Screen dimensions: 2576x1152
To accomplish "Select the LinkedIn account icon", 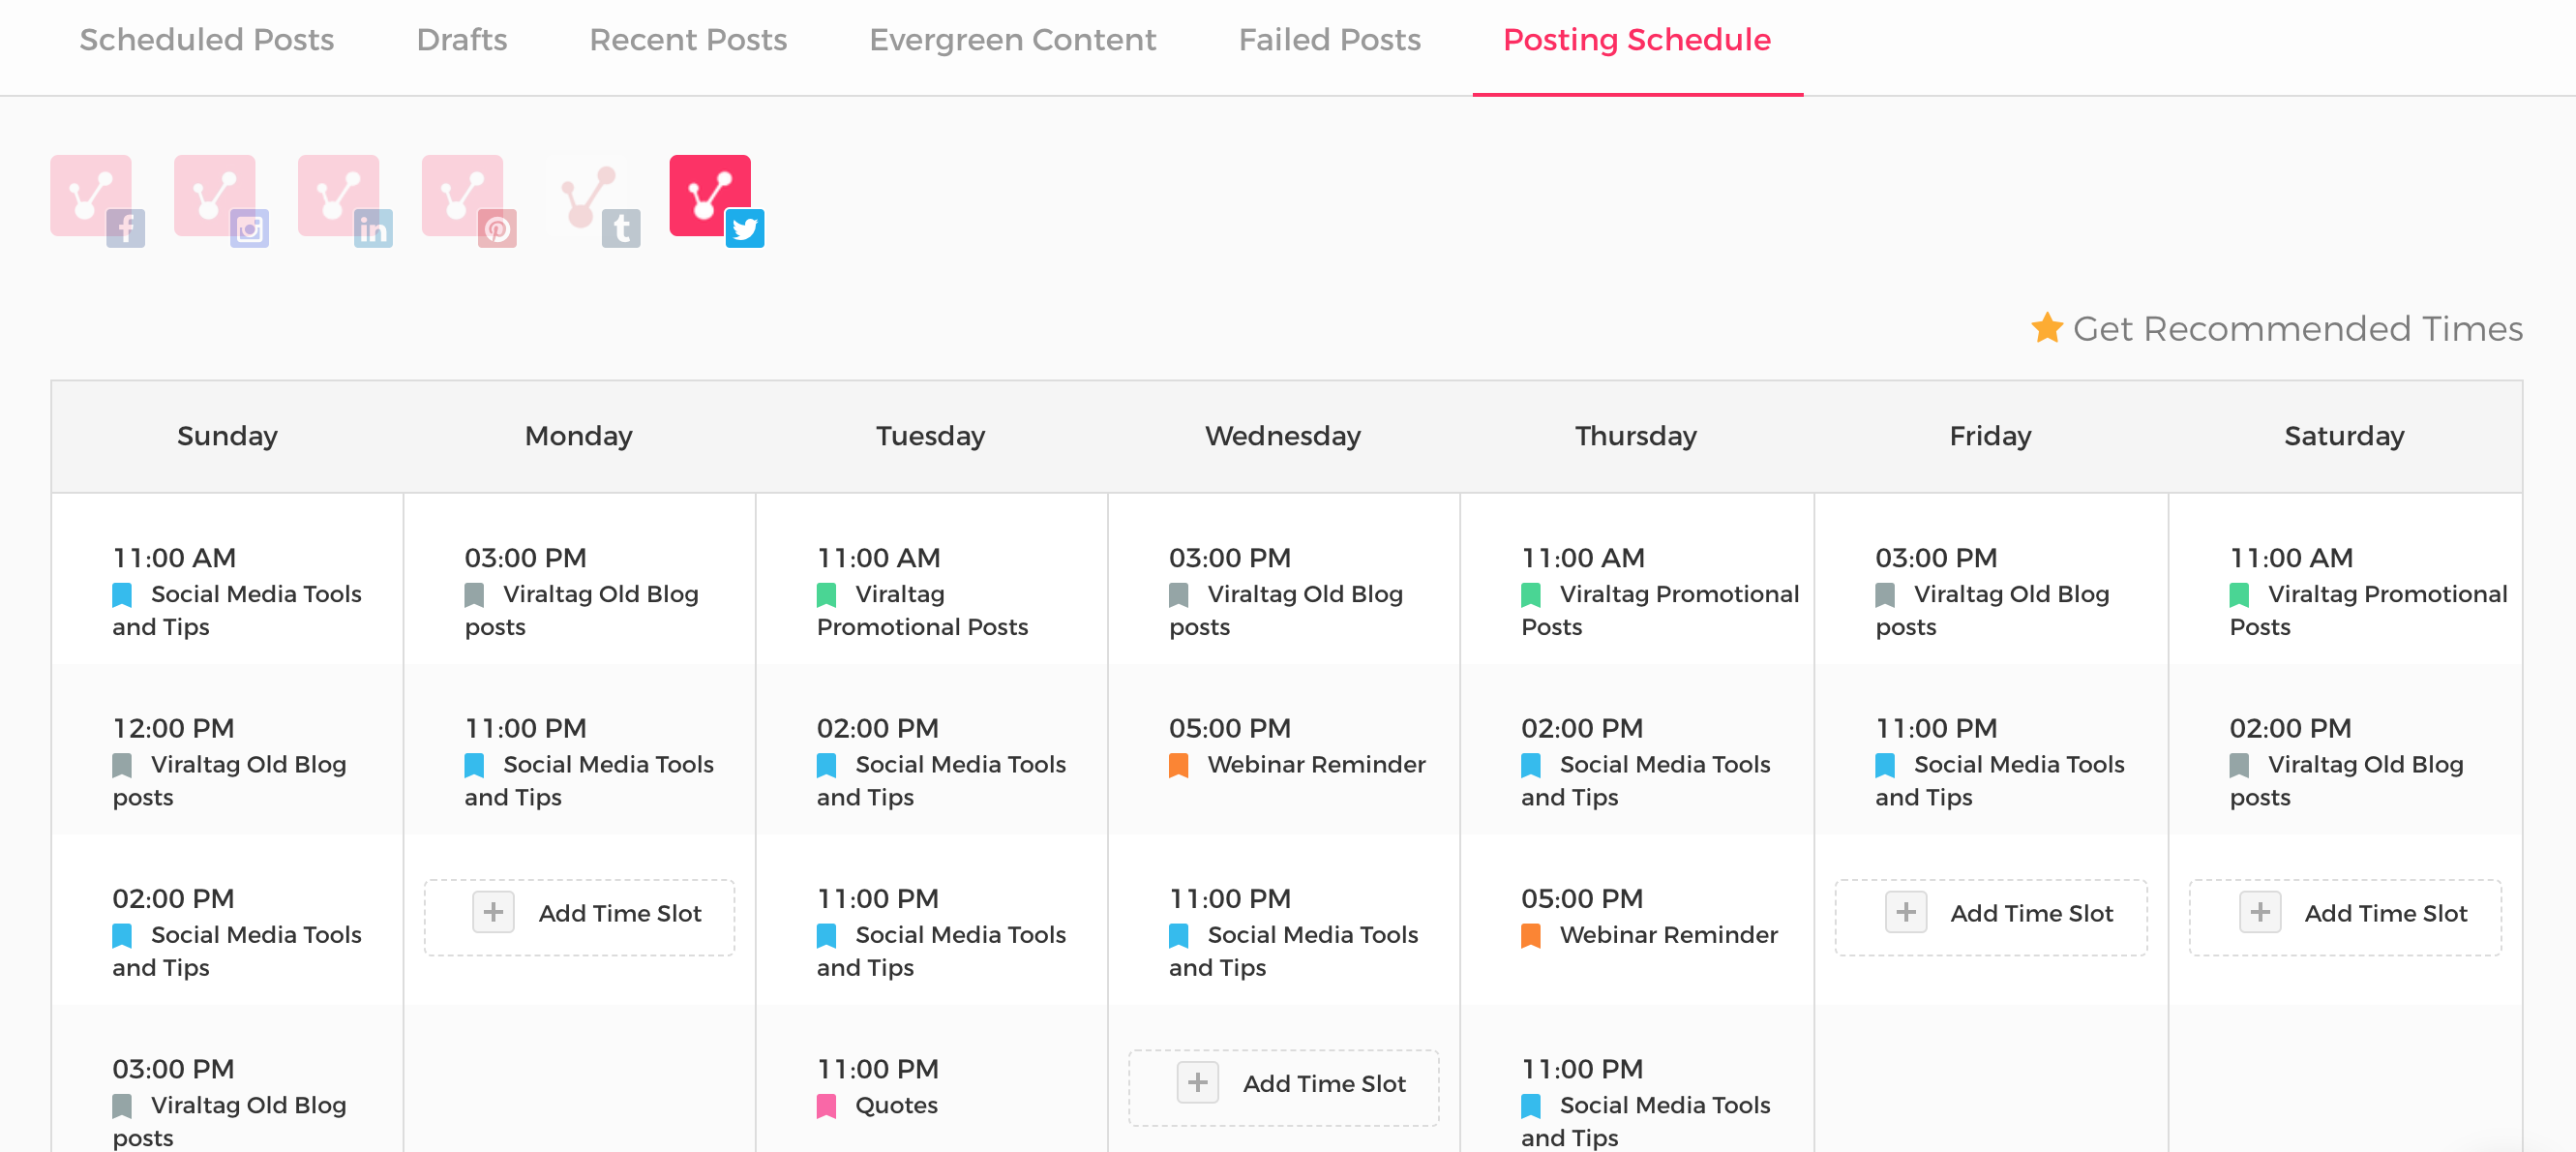I will click(343, 198).
